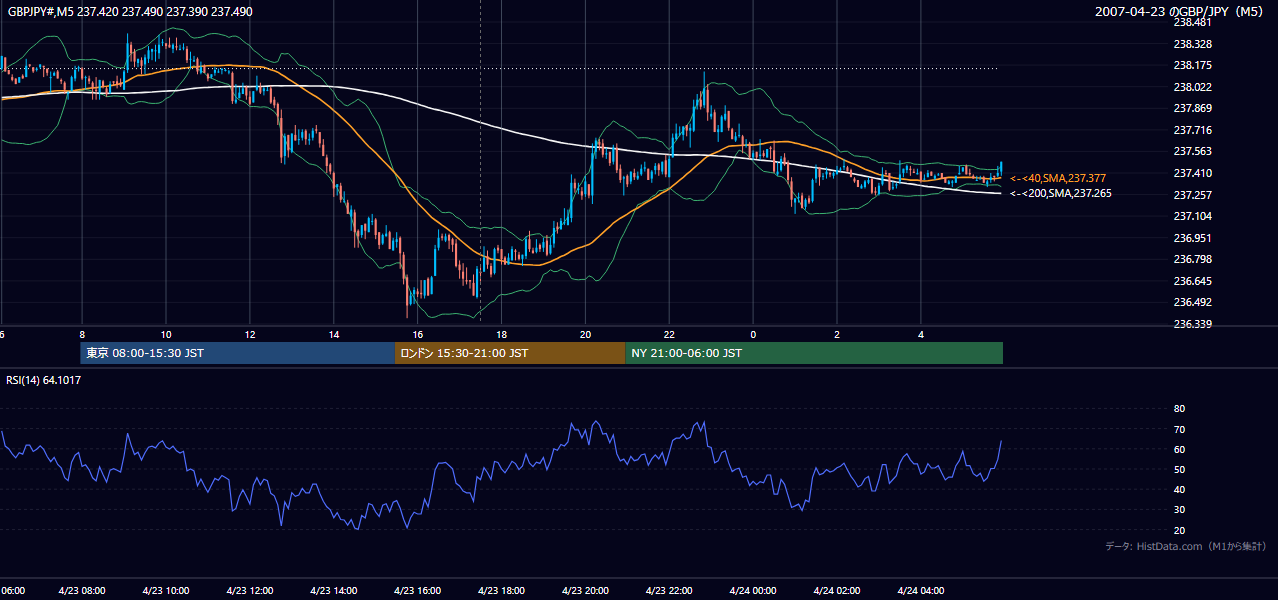Click the RSI scale value 60

pyautogui.click(x=1179, y=449)
